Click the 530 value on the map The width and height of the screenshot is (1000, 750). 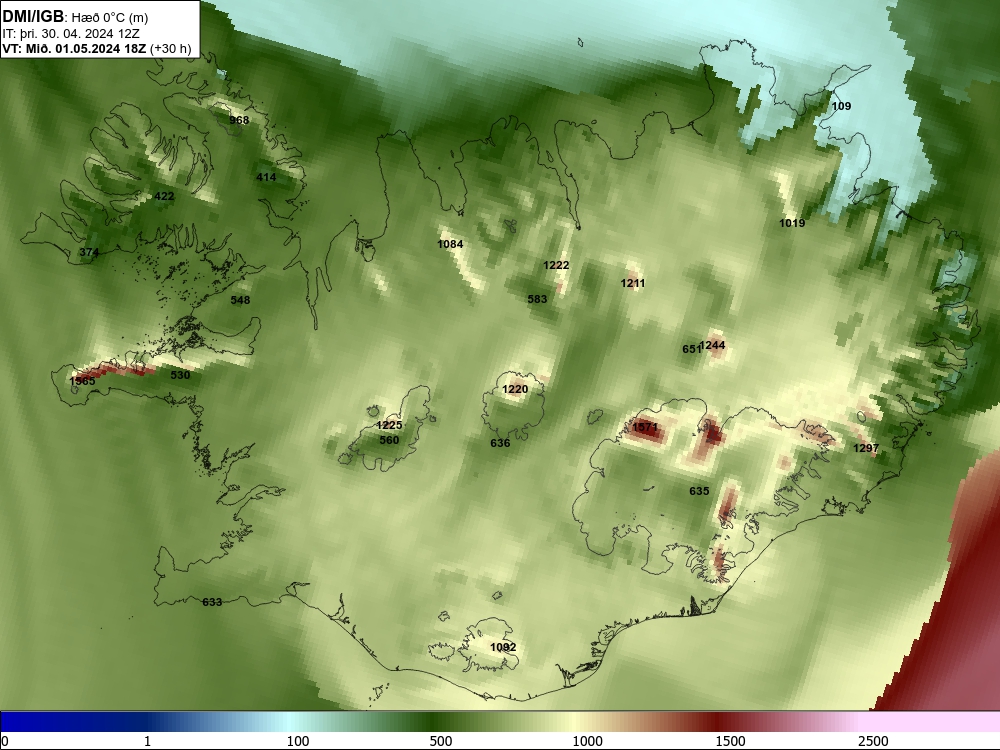click(x=180, y=375)
